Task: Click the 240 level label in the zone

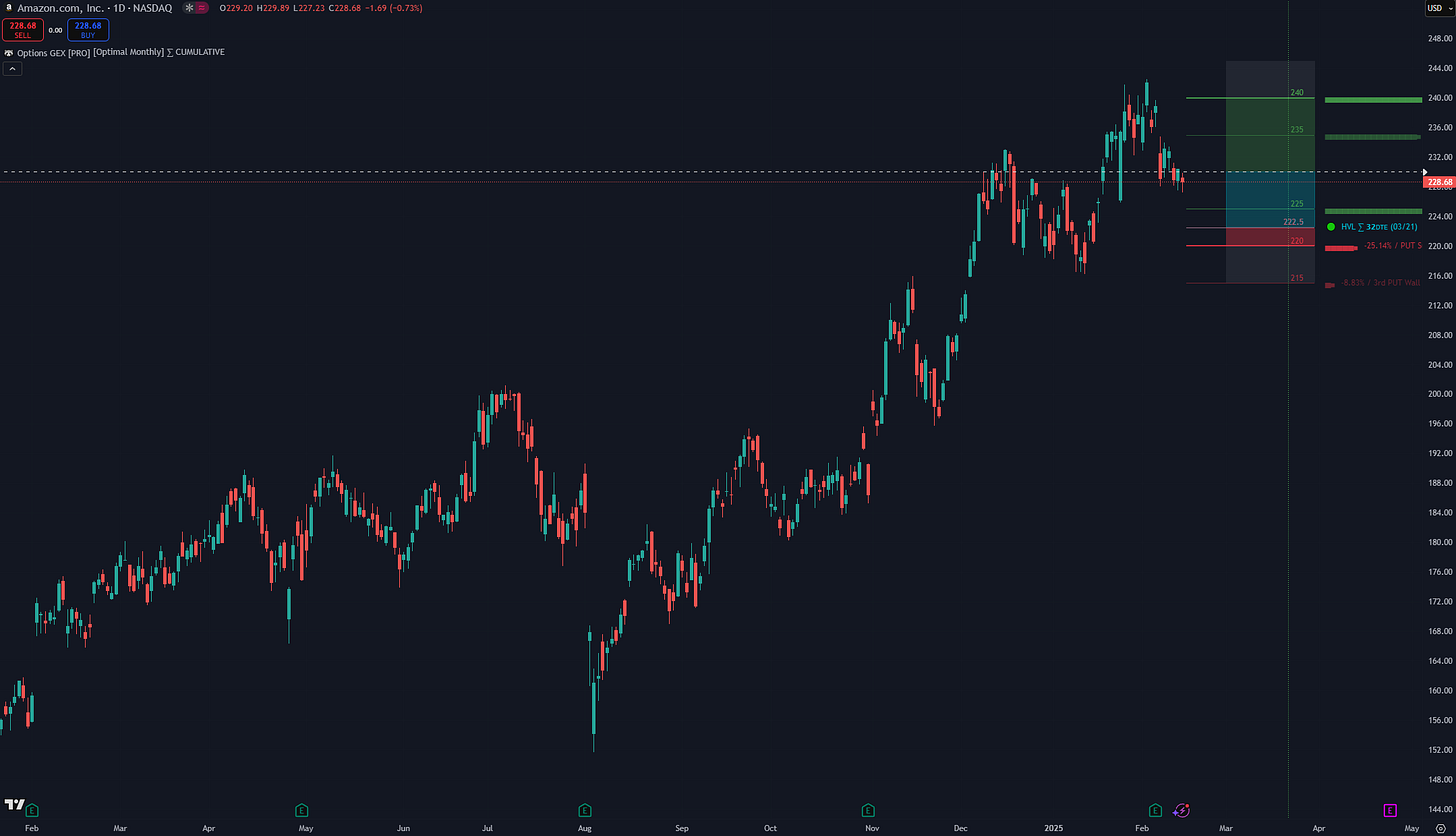Action: (1297, 92)
